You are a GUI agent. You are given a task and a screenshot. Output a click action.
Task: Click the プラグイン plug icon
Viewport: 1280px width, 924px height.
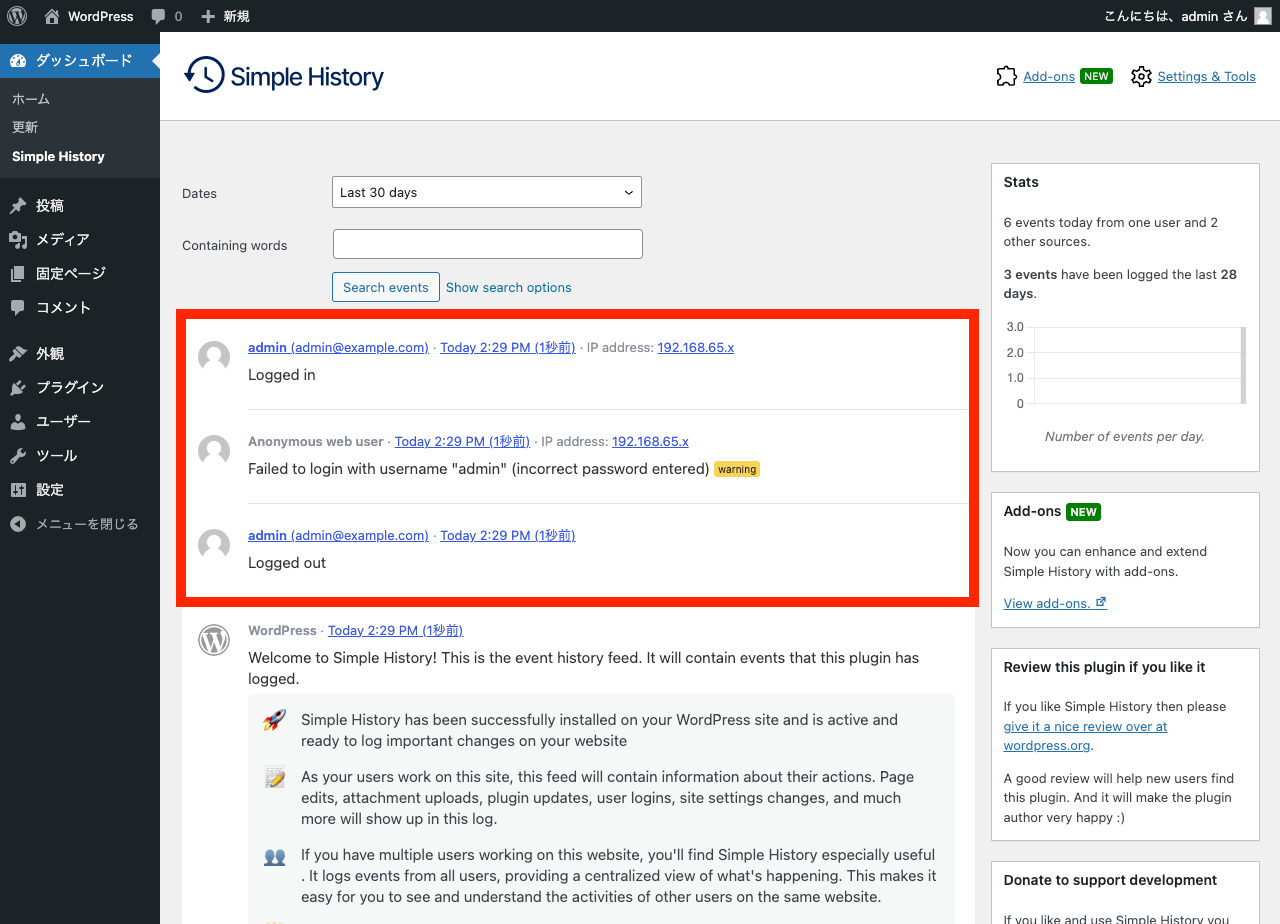tap(18, 388)
